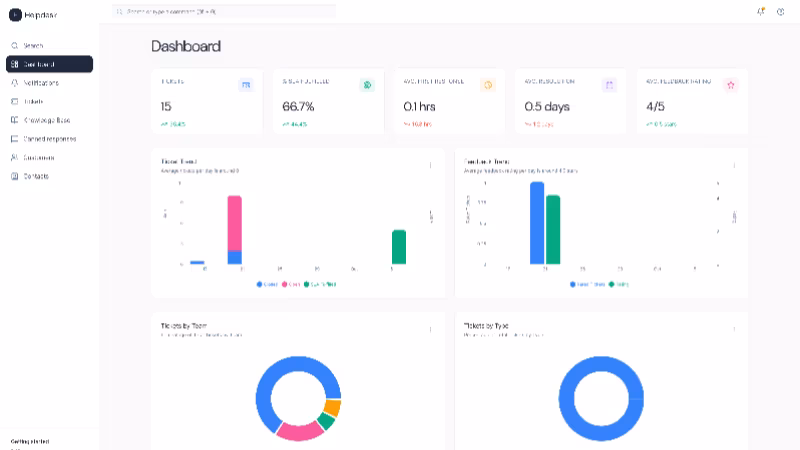800x450 pixels.
Task: Click the 0.1 hrs first response value
Action: pyautogui.click(x=419, y=107)
